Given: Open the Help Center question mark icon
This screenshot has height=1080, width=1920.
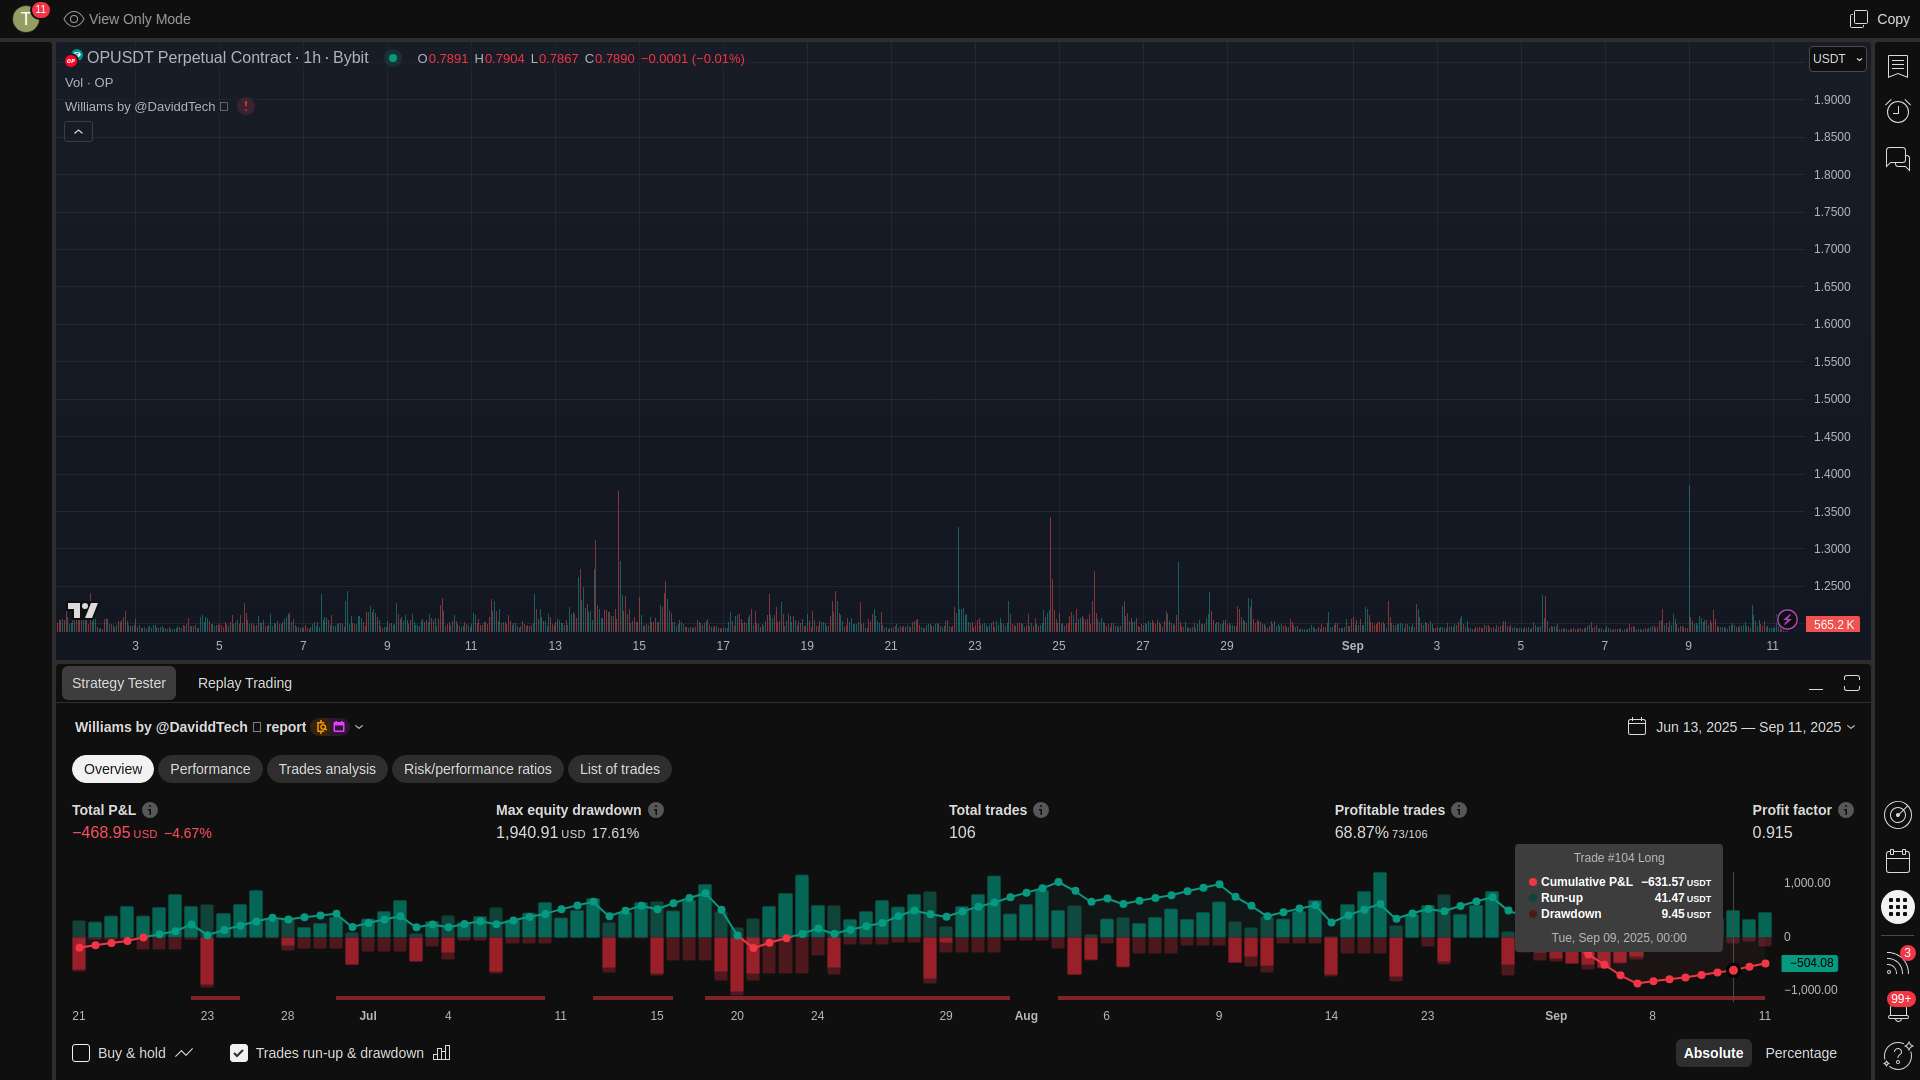Looking at the screenshot, I should 1897,1055.
